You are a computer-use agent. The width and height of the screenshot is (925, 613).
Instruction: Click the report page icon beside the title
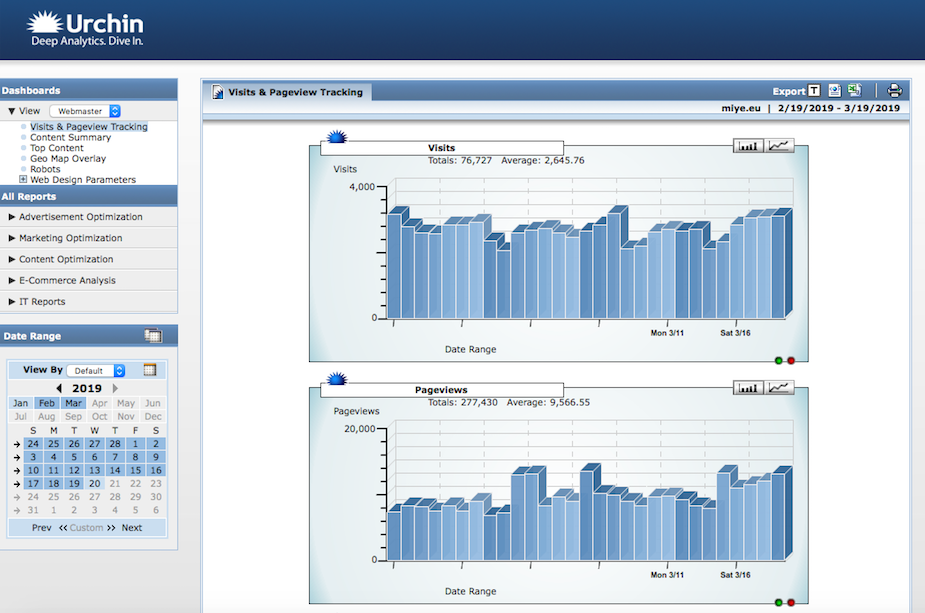point(218,92)
